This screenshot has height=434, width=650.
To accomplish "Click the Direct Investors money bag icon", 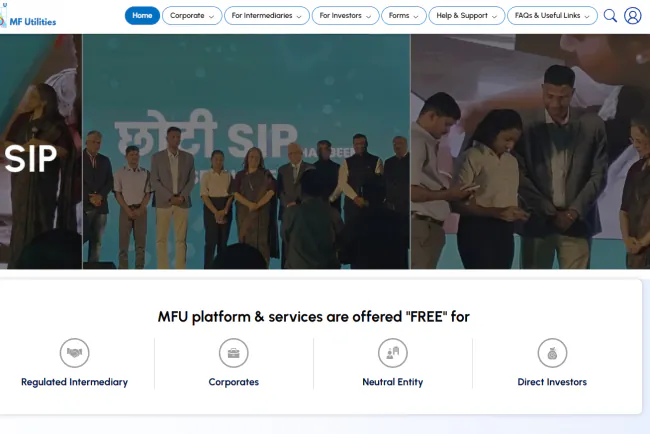I will [552, 353].
